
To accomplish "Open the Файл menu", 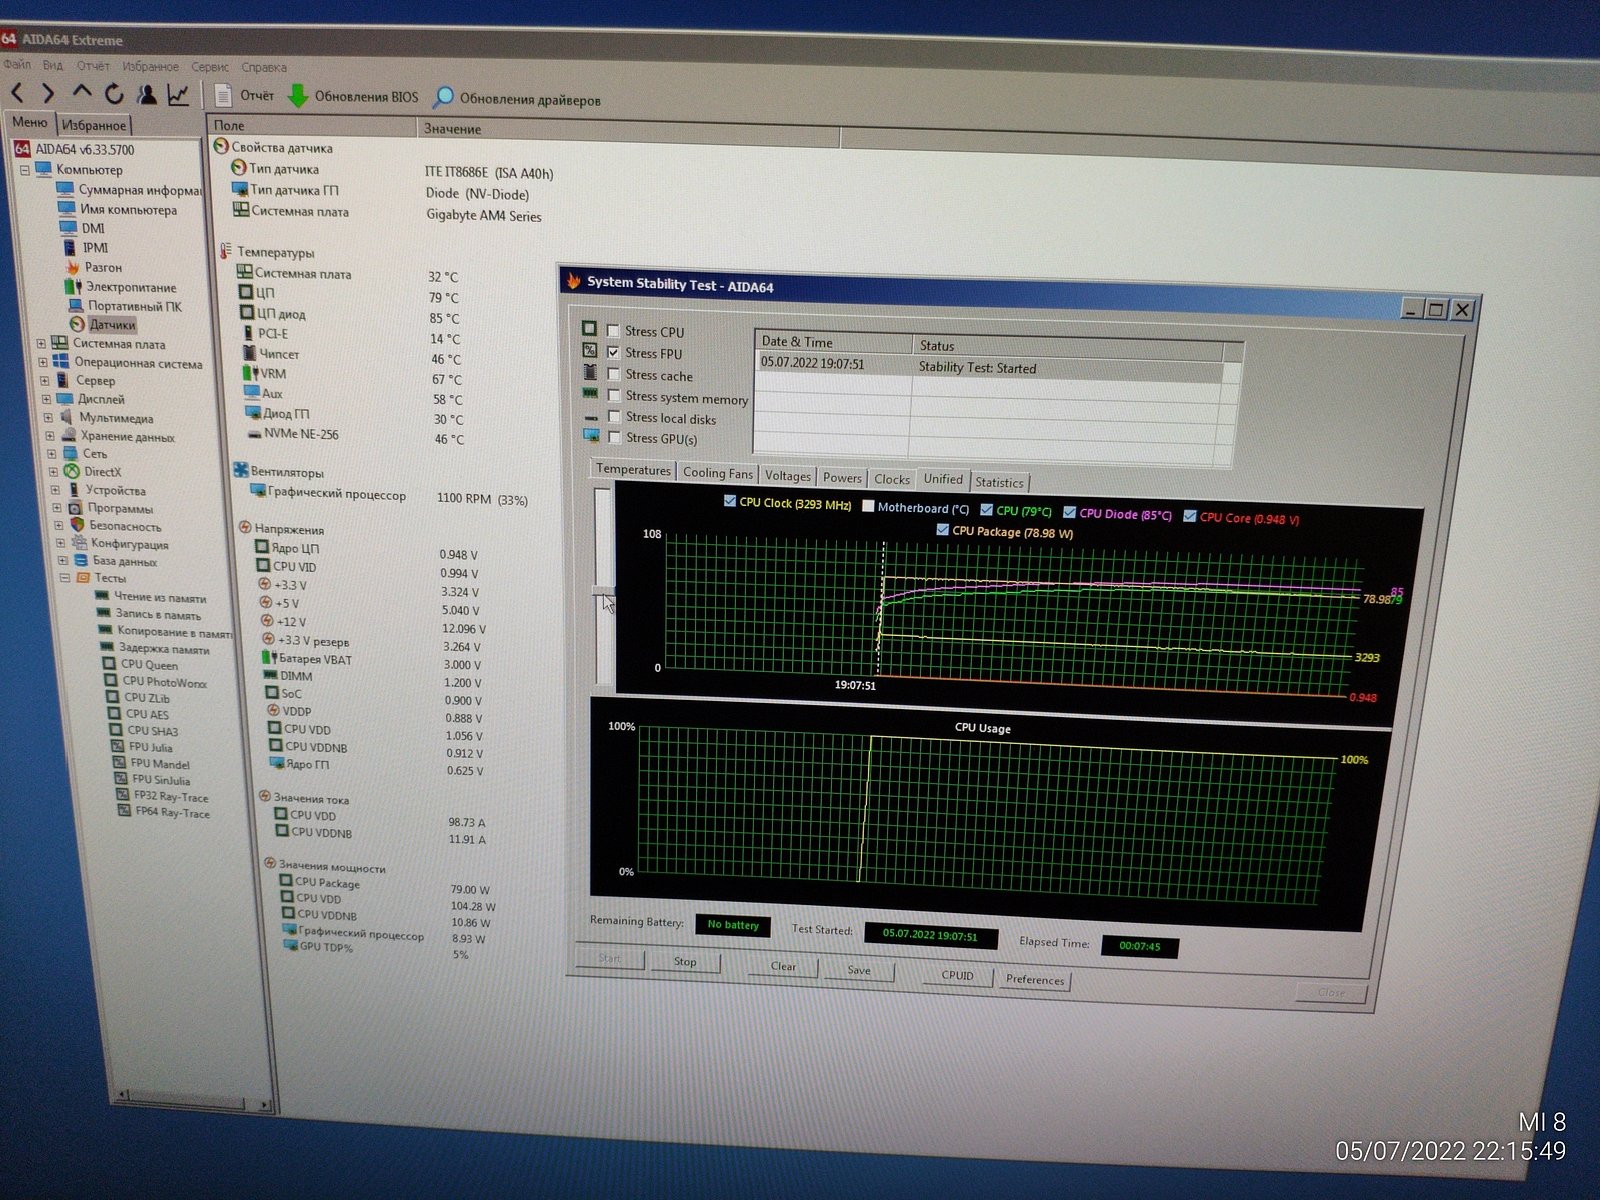I will 17,65.
